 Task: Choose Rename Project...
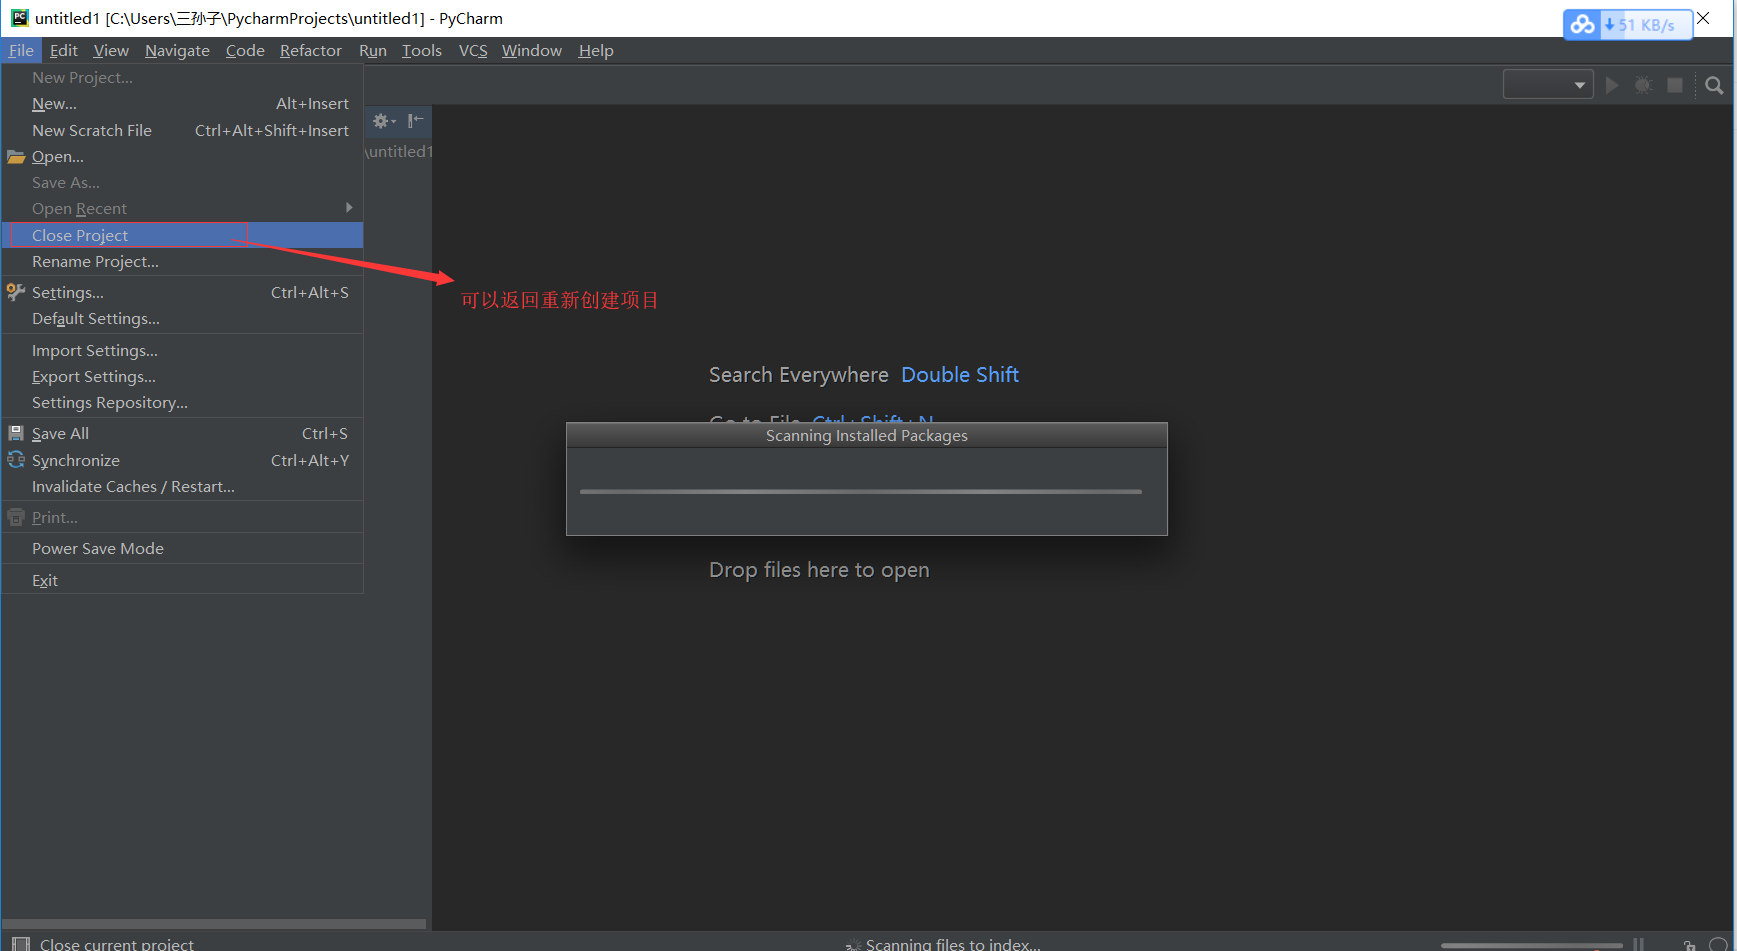[x=182, y=262]
